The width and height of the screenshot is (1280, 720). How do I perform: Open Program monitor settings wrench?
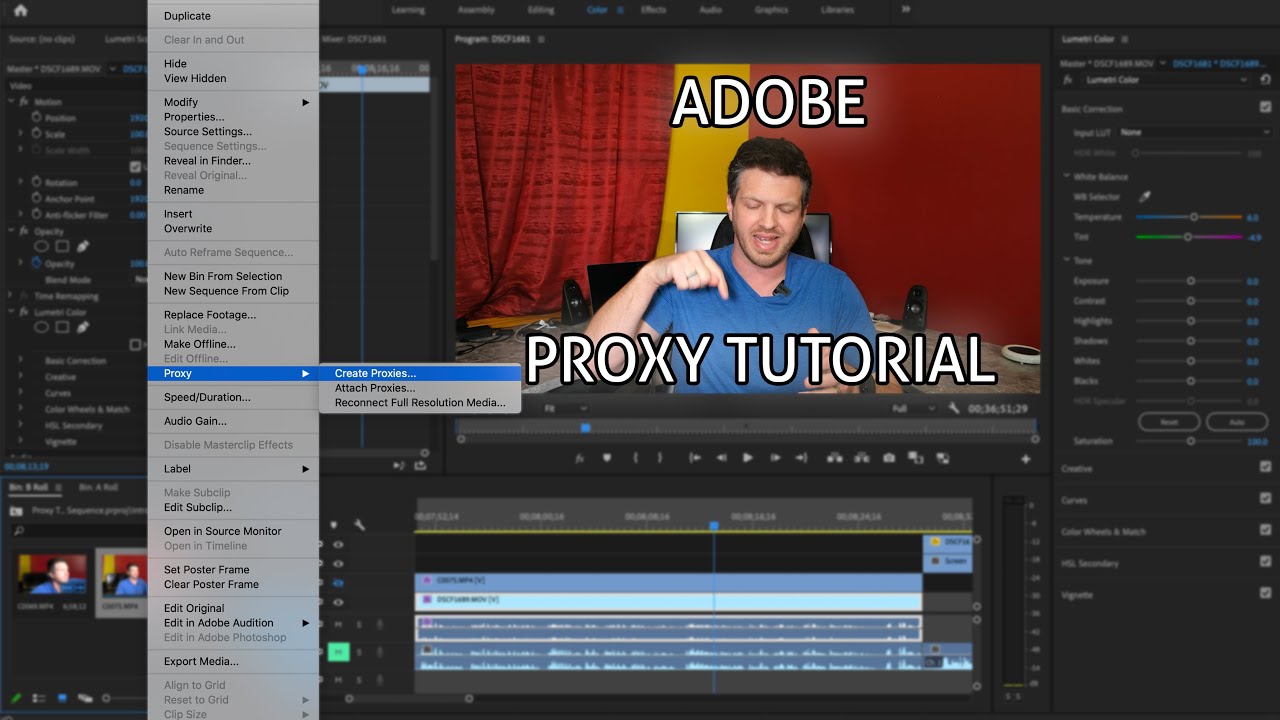tap(954, 408)
